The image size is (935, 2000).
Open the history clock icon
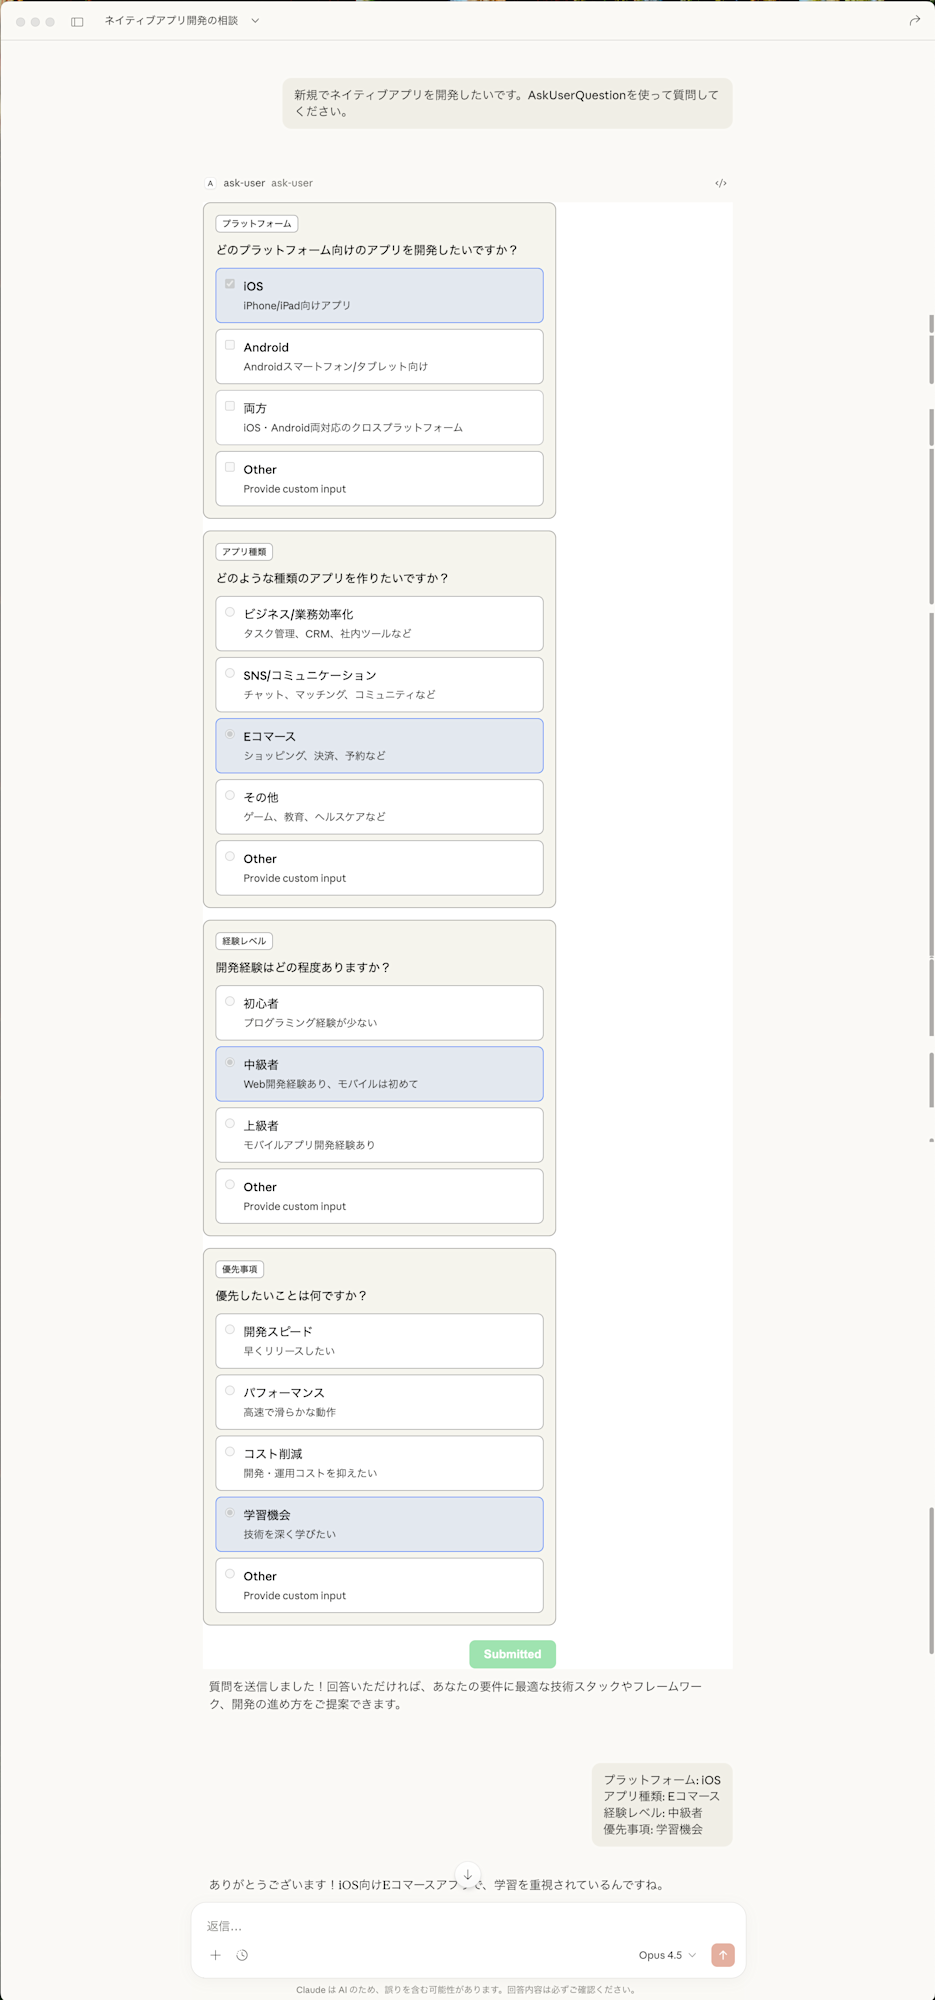(x=242, y=1955)
